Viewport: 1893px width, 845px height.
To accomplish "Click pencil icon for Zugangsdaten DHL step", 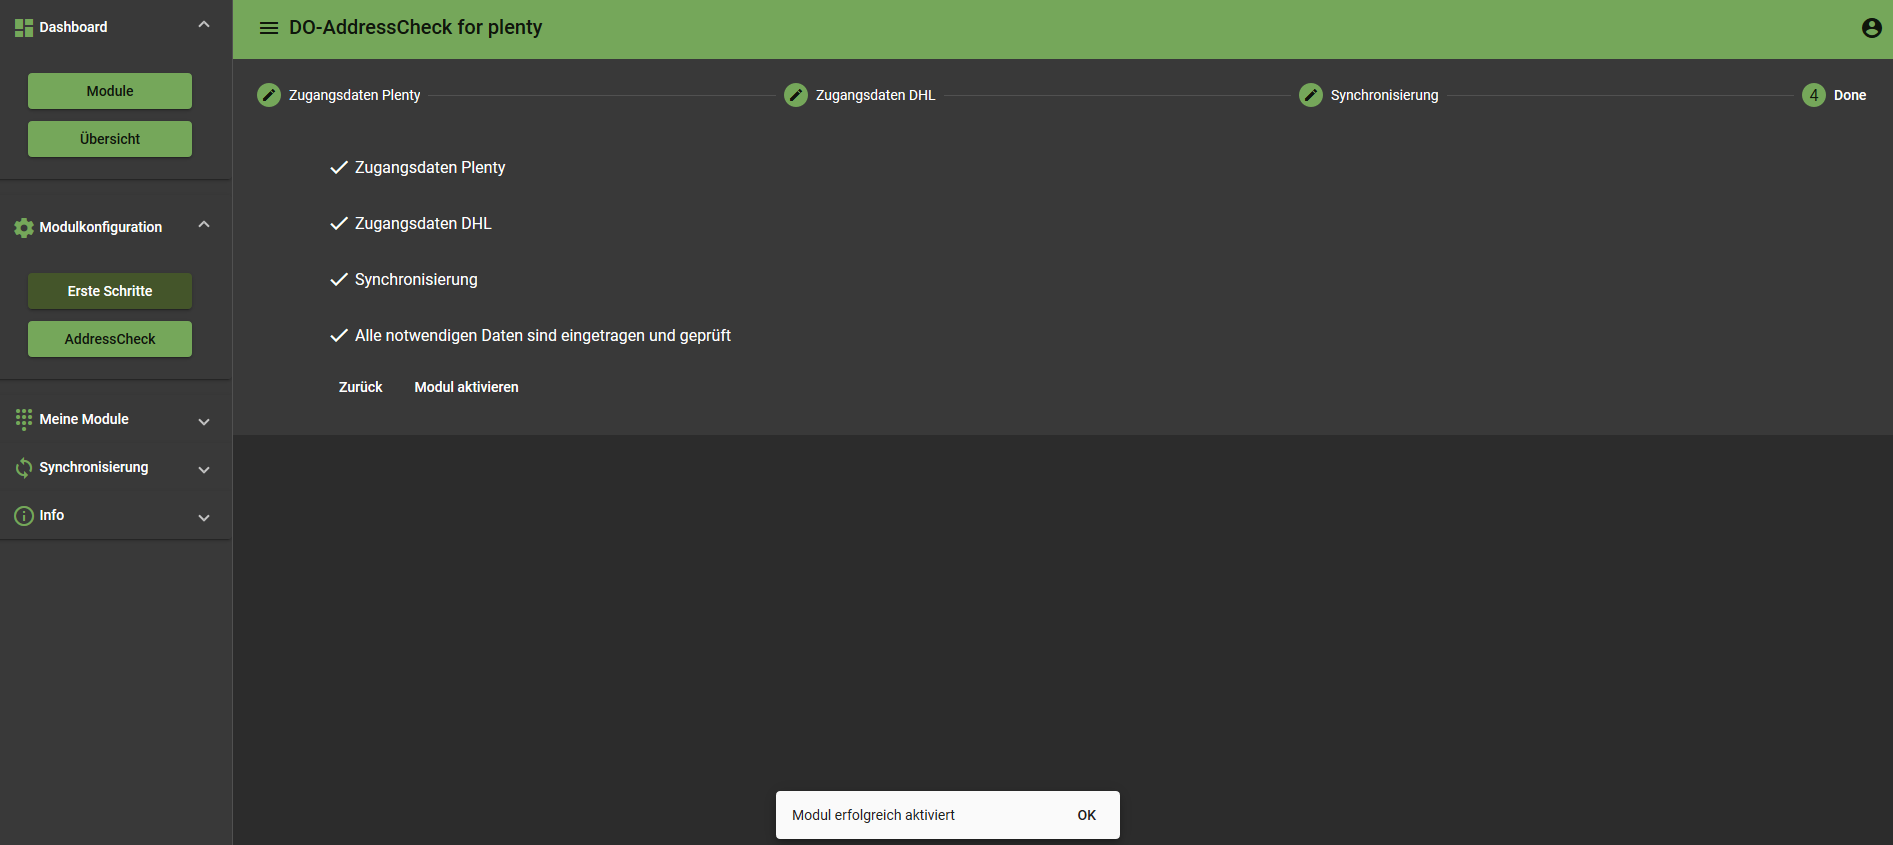I will pyautogui.click(x=796, y=95).
